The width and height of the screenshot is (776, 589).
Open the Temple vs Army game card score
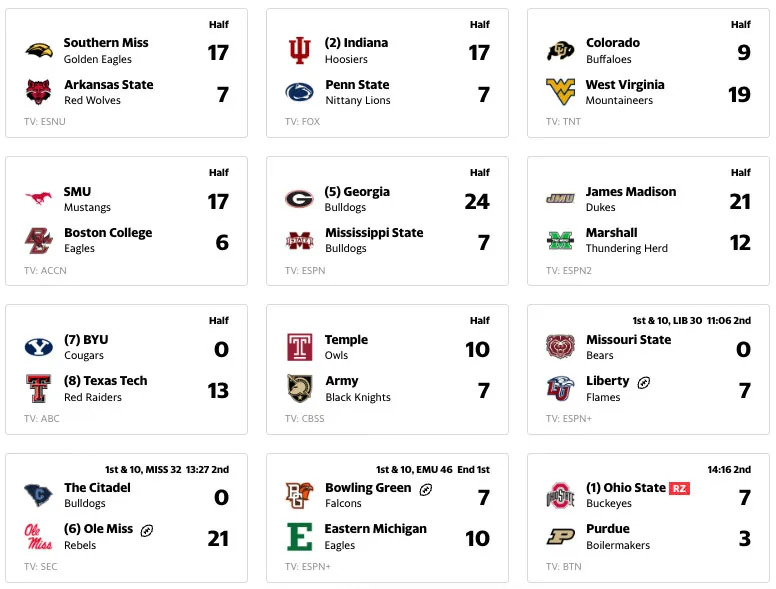[x=477, y=349]
